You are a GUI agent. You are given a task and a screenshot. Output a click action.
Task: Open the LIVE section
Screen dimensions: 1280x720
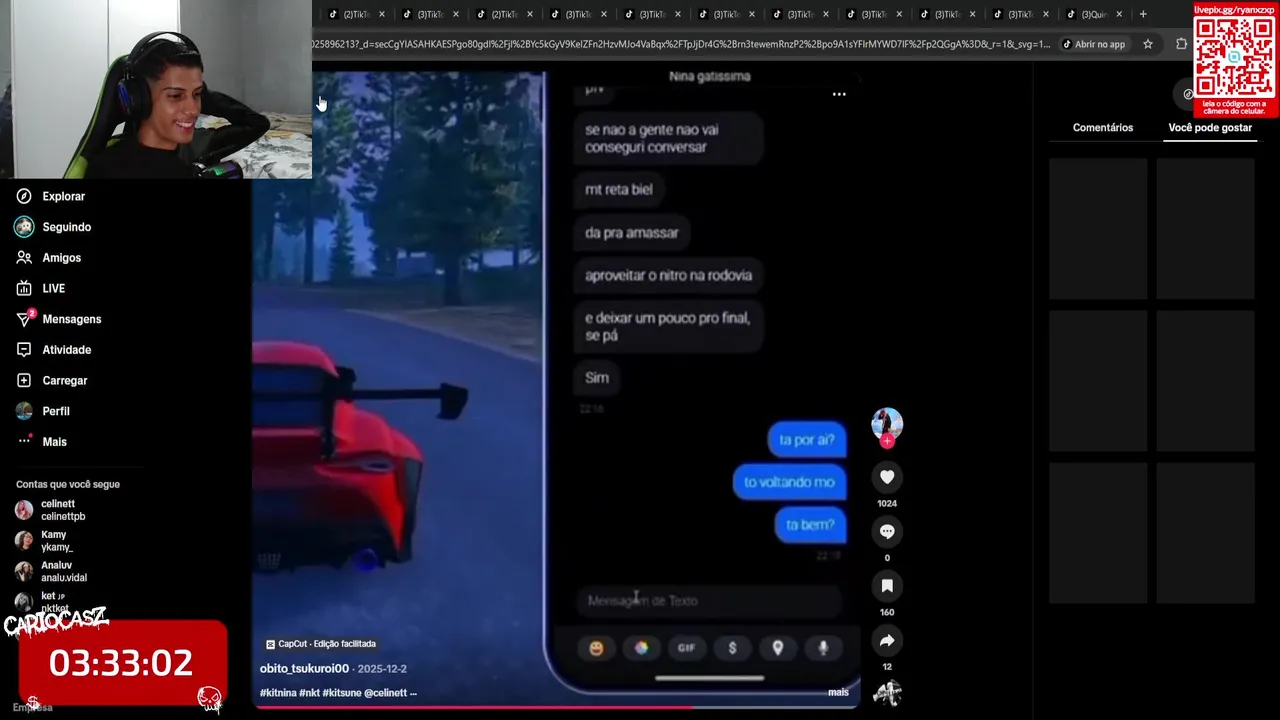click(x=53, y=289)
